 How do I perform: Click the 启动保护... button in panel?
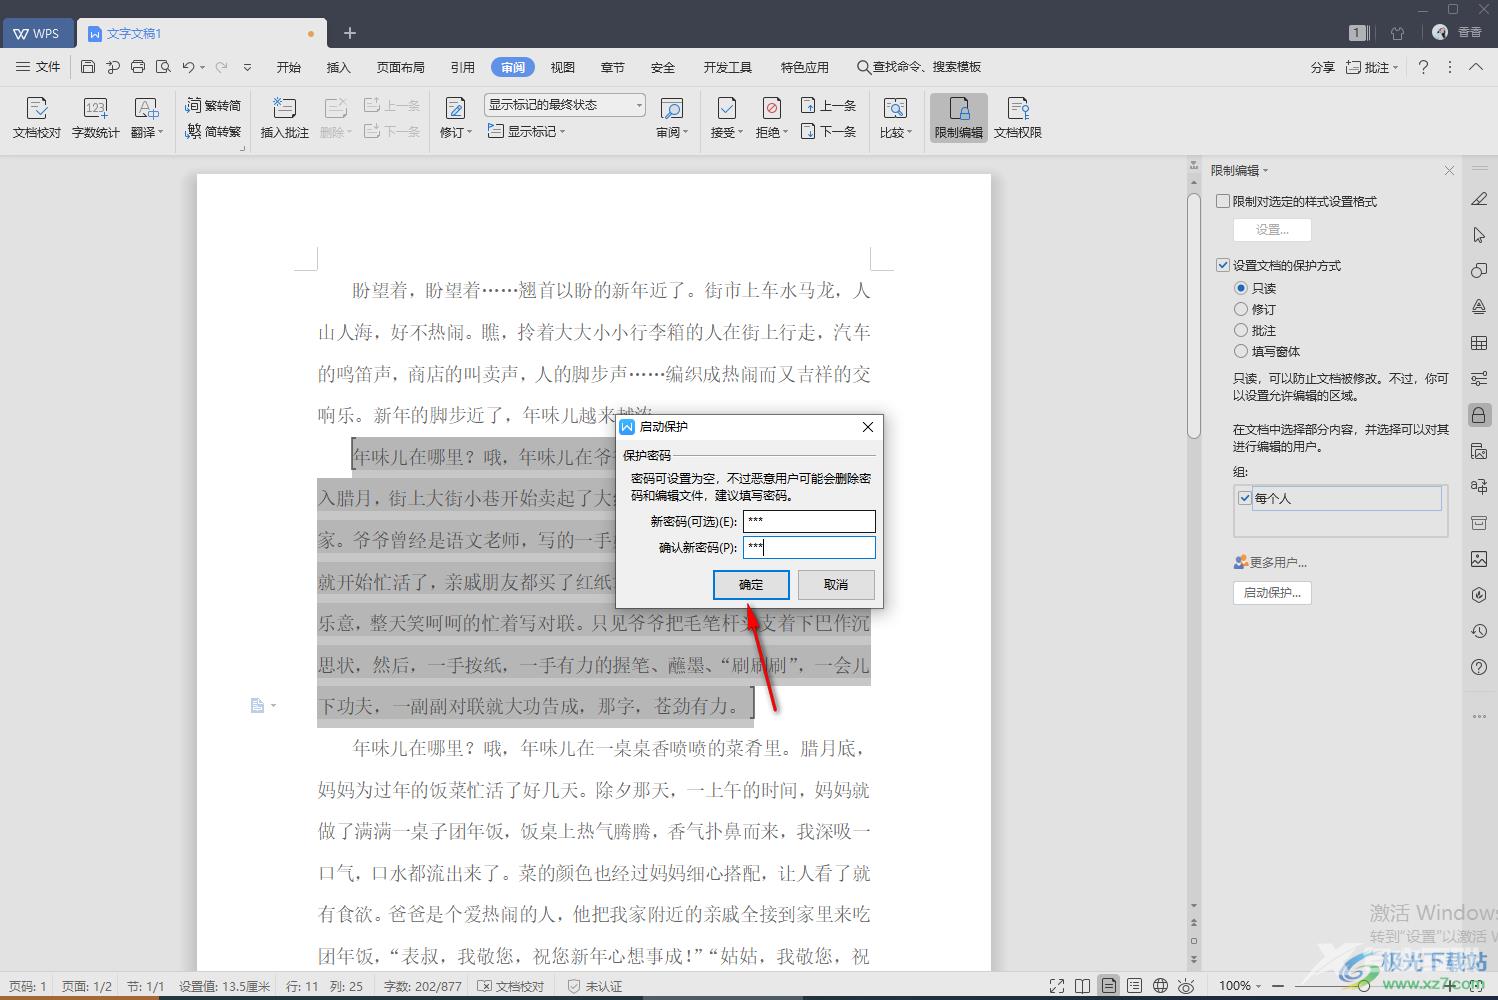(1272, 593)
